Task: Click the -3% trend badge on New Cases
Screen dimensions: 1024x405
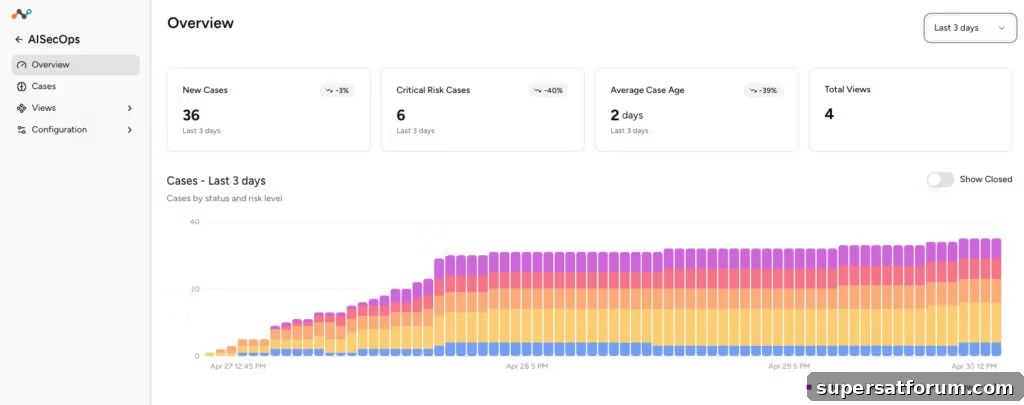Action: tap(337, 90)
